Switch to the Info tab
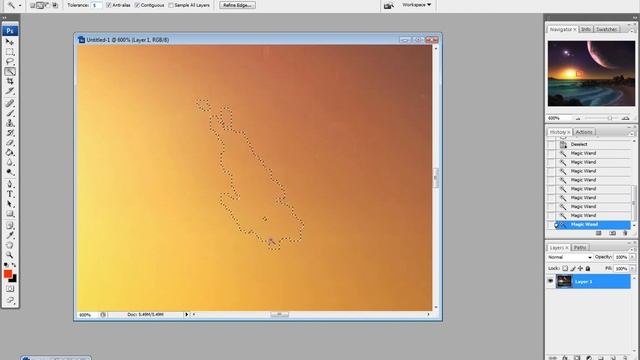The width and height of the screenshot is (640, 360). 585,29
